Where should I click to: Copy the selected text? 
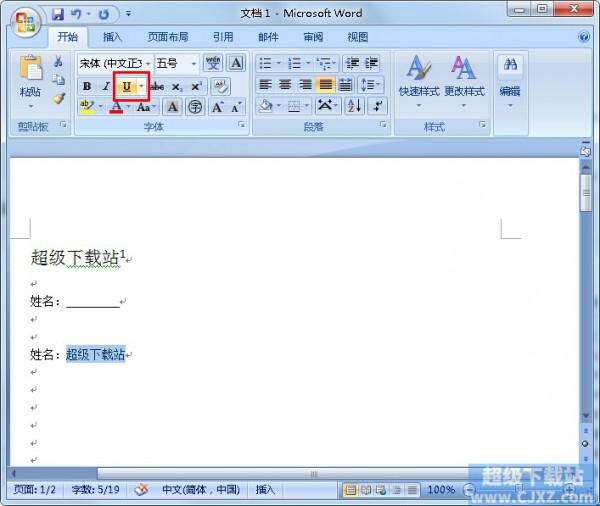[58, 80]
